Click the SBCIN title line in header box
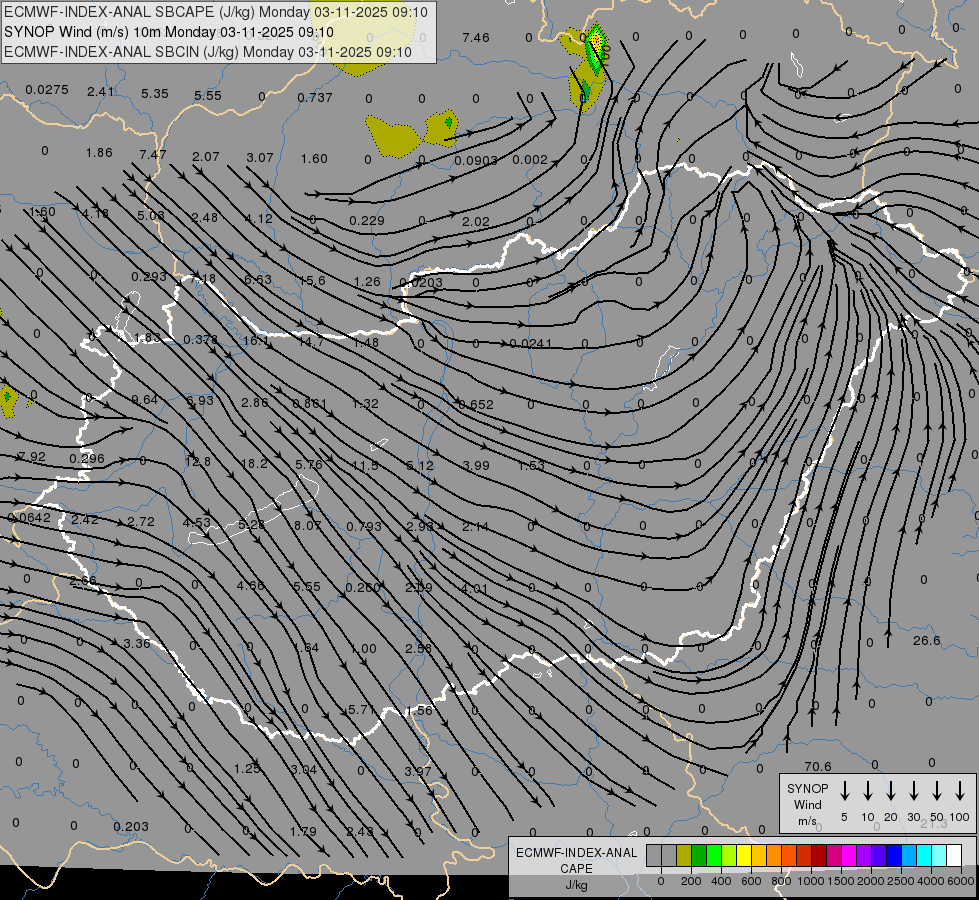The height and width of the screenshot is (900, 979). click(208, 52)
